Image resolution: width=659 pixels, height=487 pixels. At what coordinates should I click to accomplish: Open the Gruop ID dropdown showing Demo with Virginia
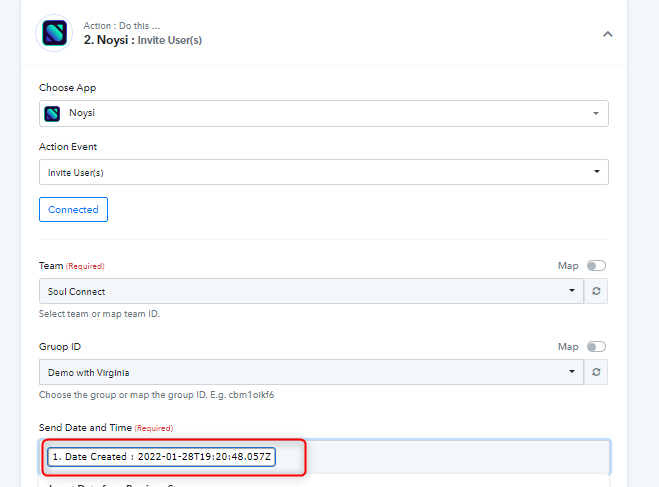311,372
